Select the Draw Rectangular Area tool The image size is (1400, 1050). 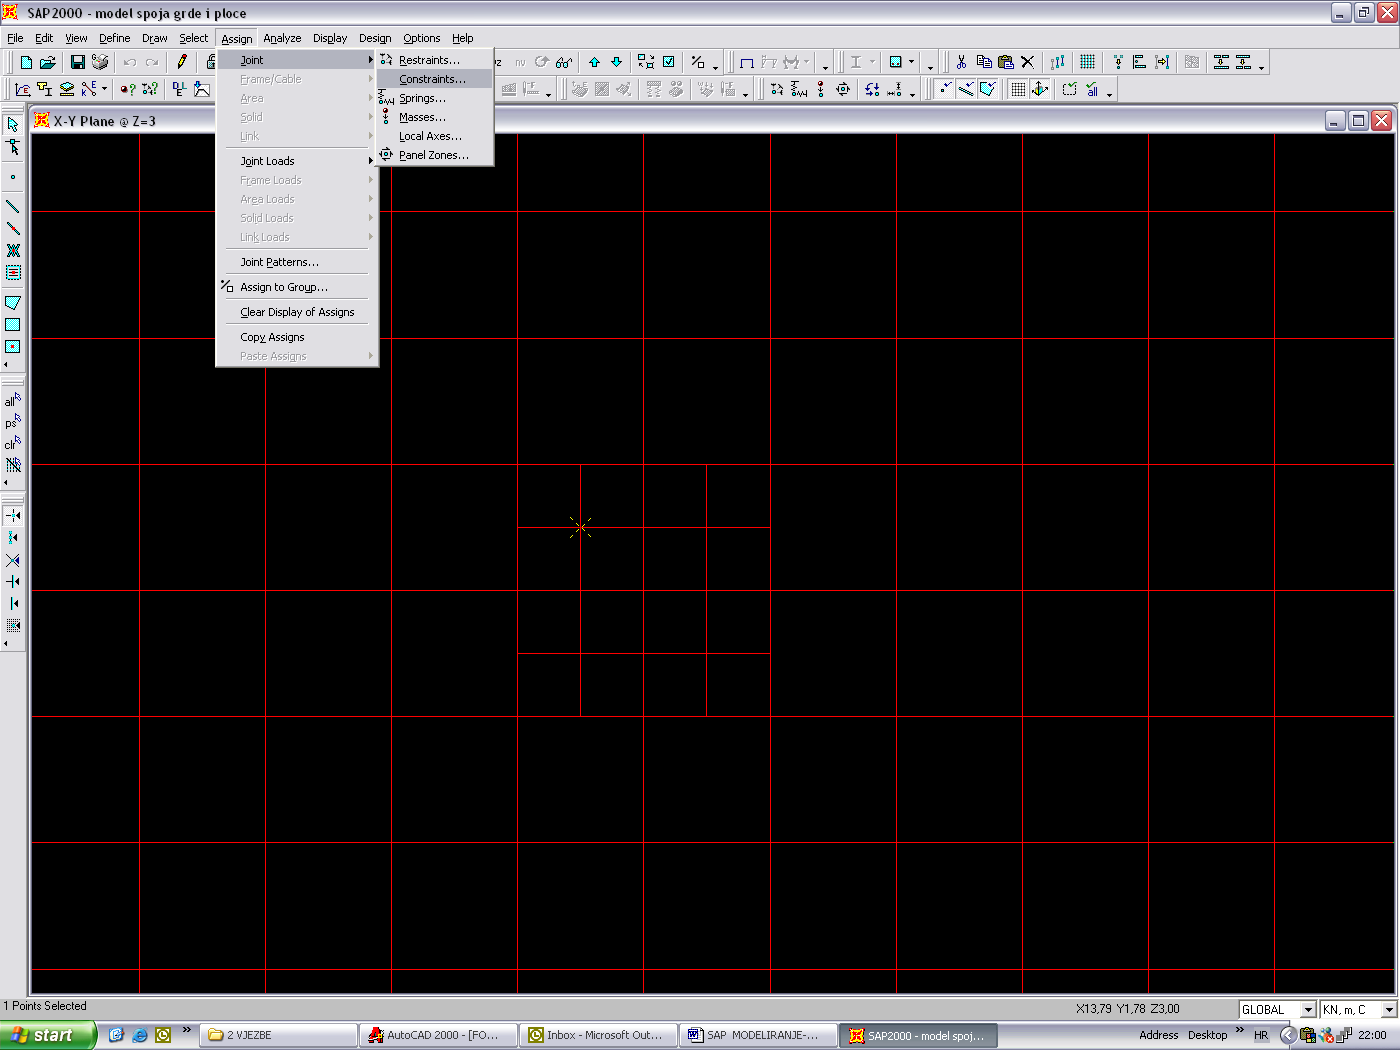point(13,324)
